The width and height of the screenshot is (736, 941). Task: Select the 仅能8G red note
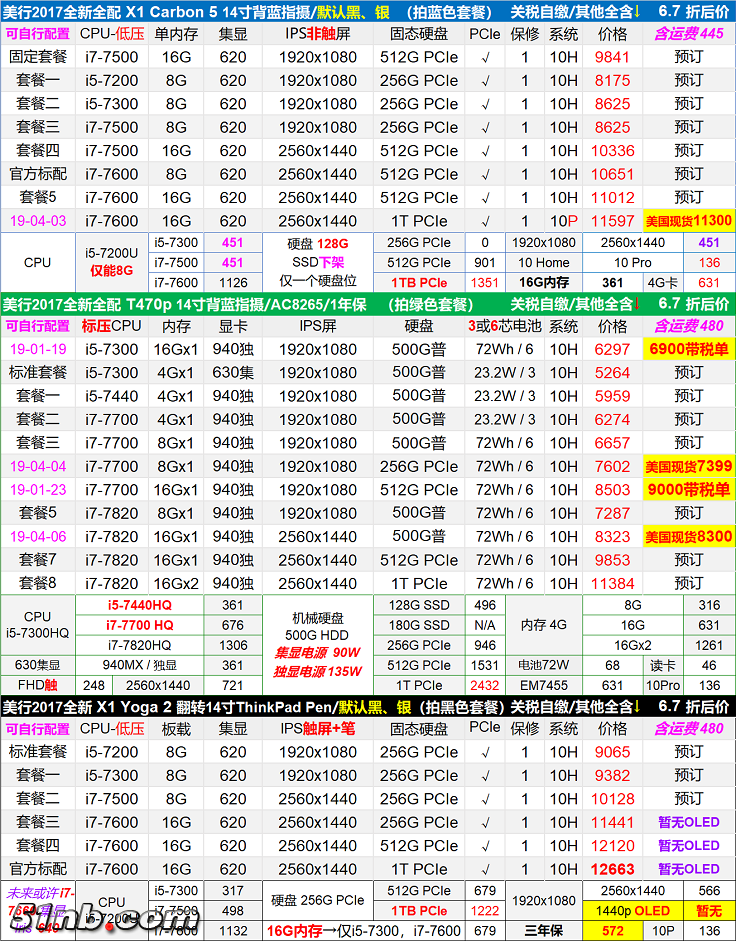click(x=112, y=270)
